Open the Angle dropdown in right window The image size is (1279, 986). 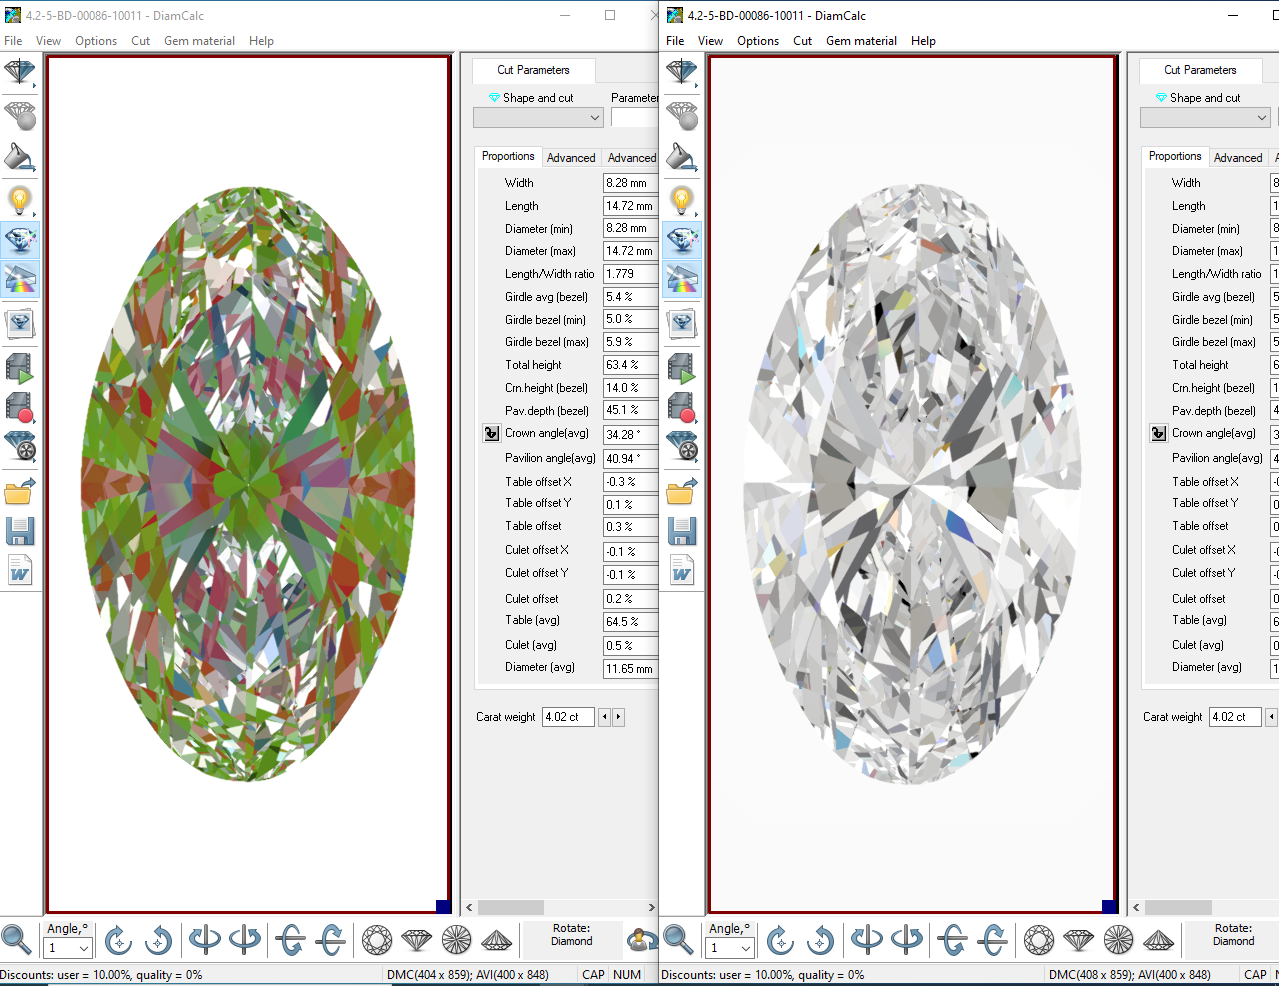[746, 948]
